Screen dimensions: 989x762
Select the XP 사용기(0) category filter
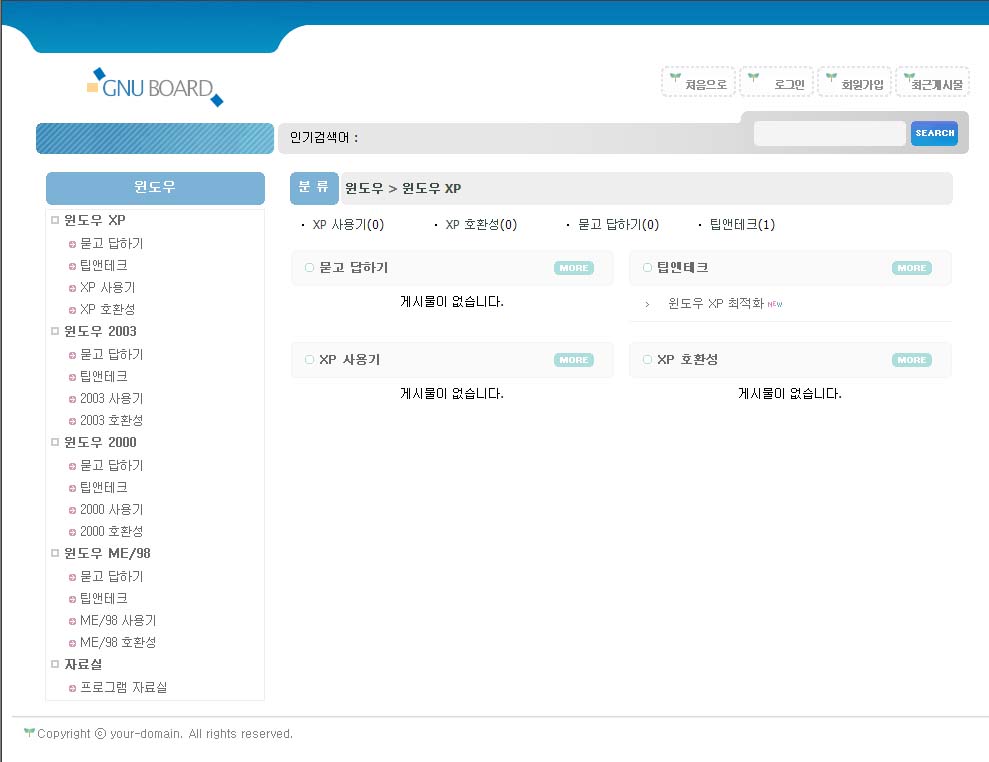click(348, 225)
